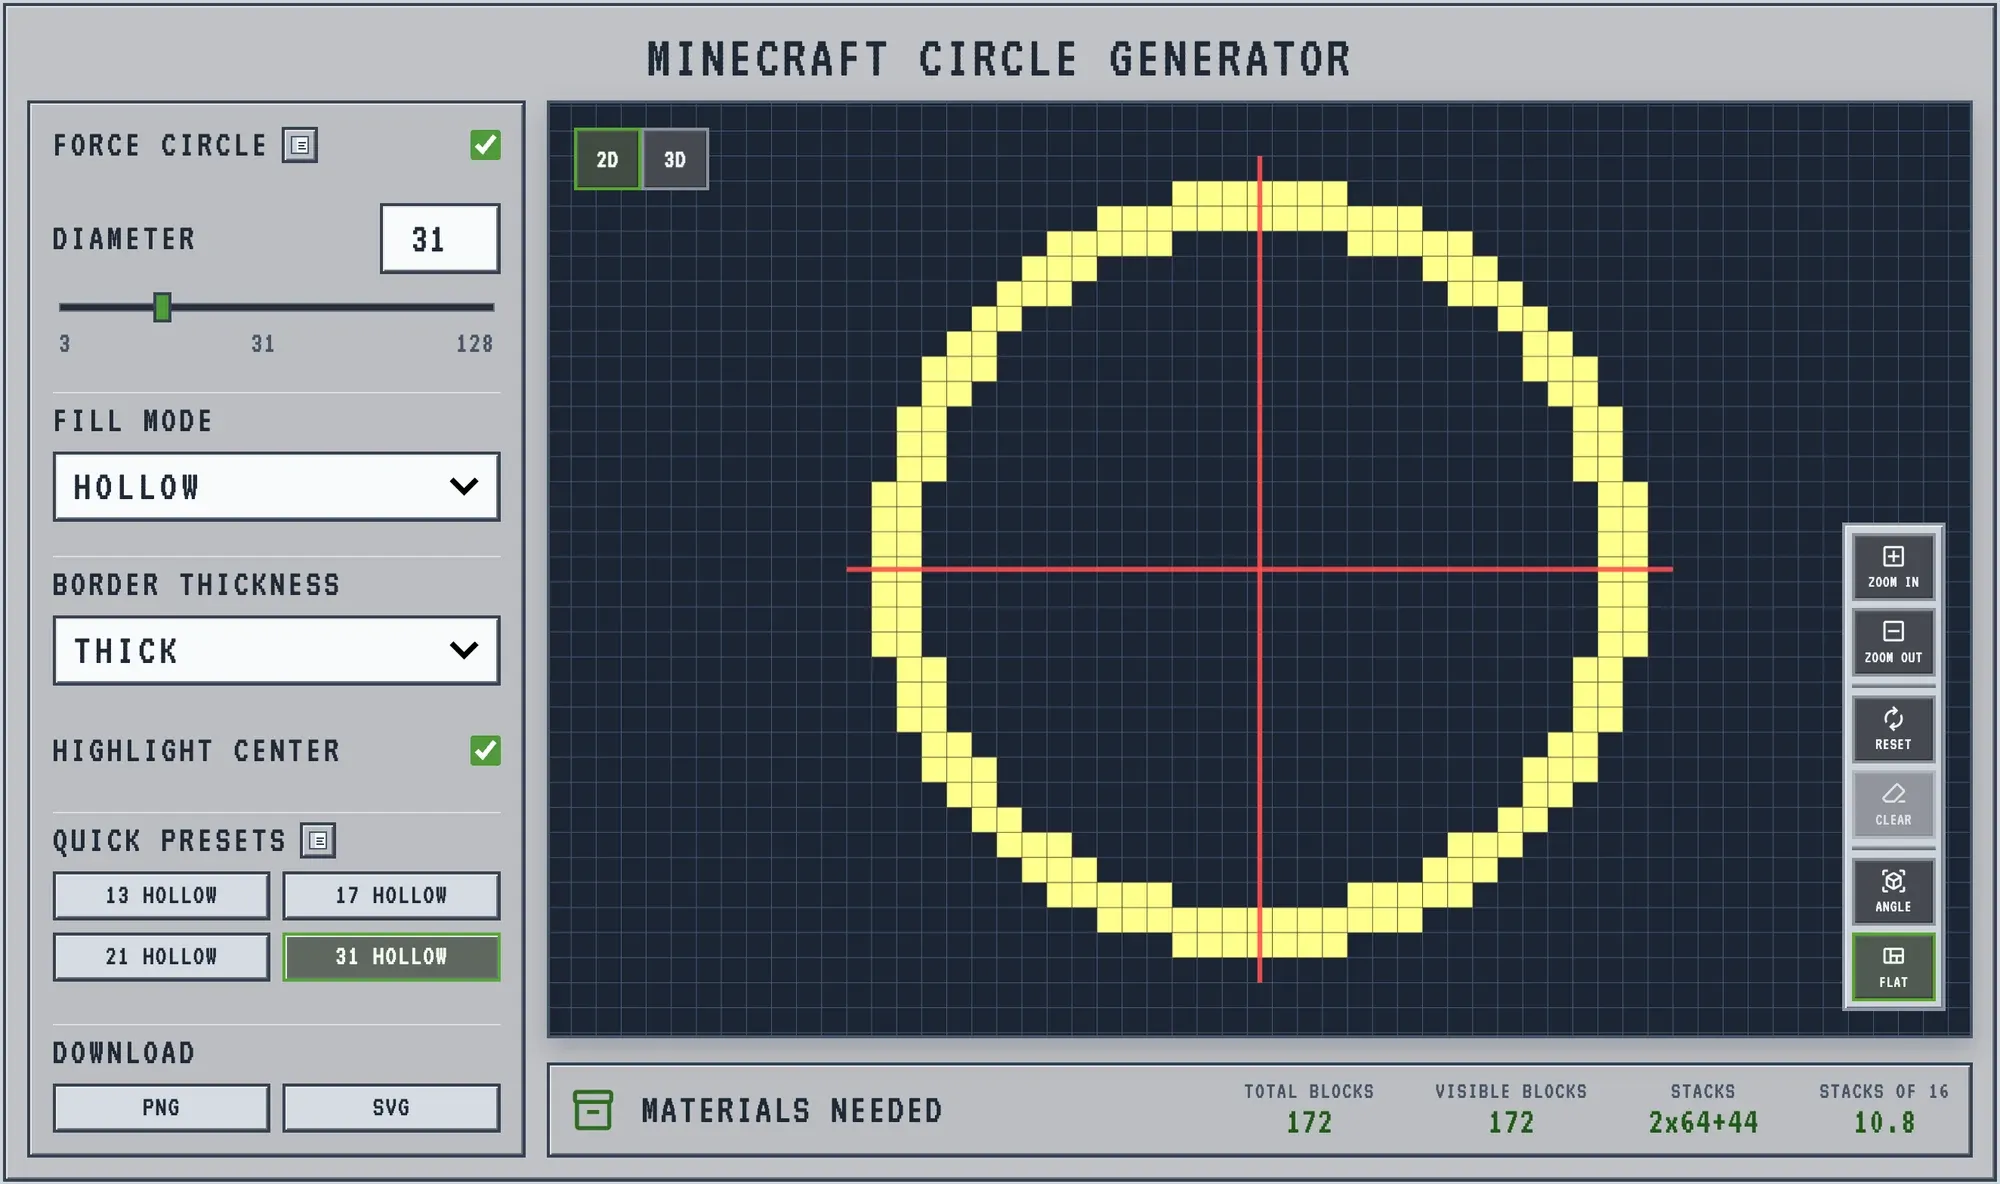Viewport: 2000px width, 1184px height.
Task: Click the diameter slider handle
Action: (162, 307)
